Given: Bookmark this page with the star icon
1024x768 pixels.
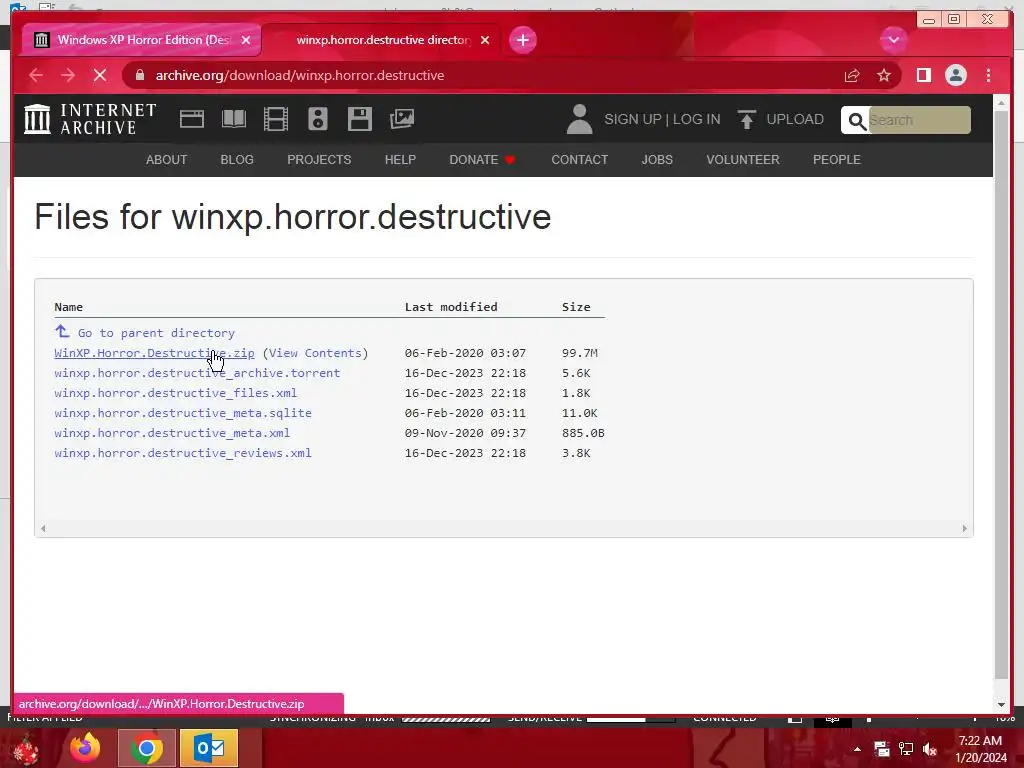Looking at the screenshot, I should (x=884, y=76).
